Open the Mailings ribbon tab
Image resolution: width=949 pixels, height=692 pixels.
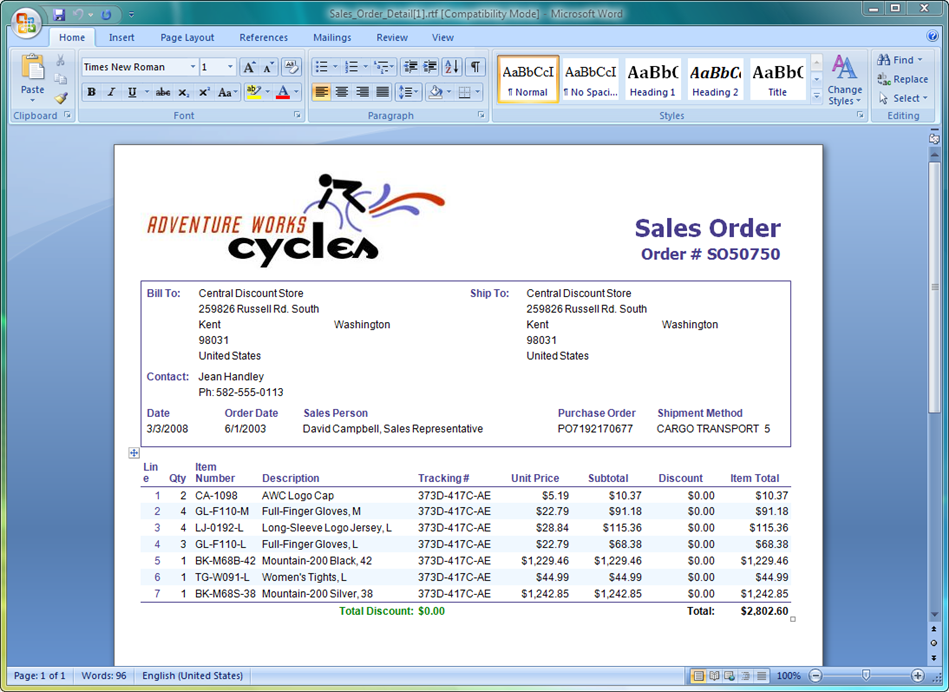[x=331, y=38]
